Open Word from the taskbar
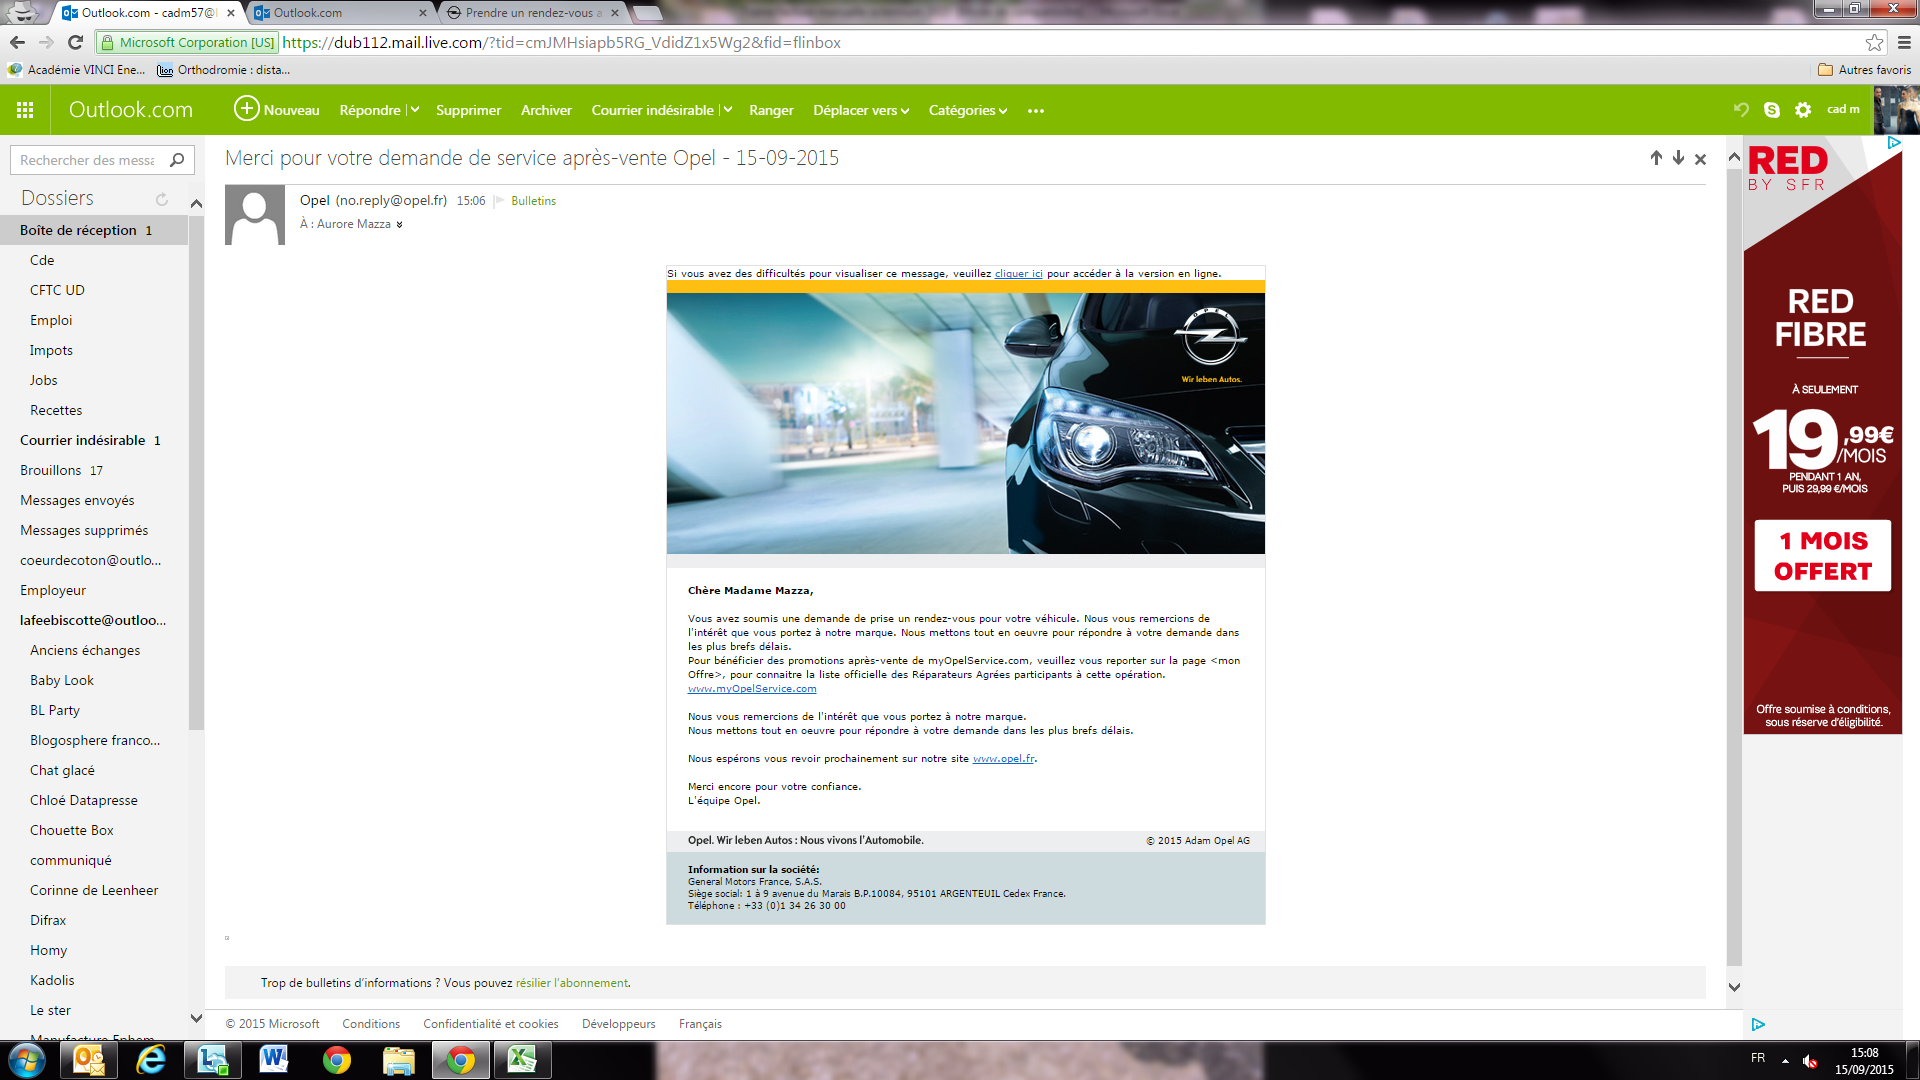The image size is (1920, 1080). [x=274, y=1060]
